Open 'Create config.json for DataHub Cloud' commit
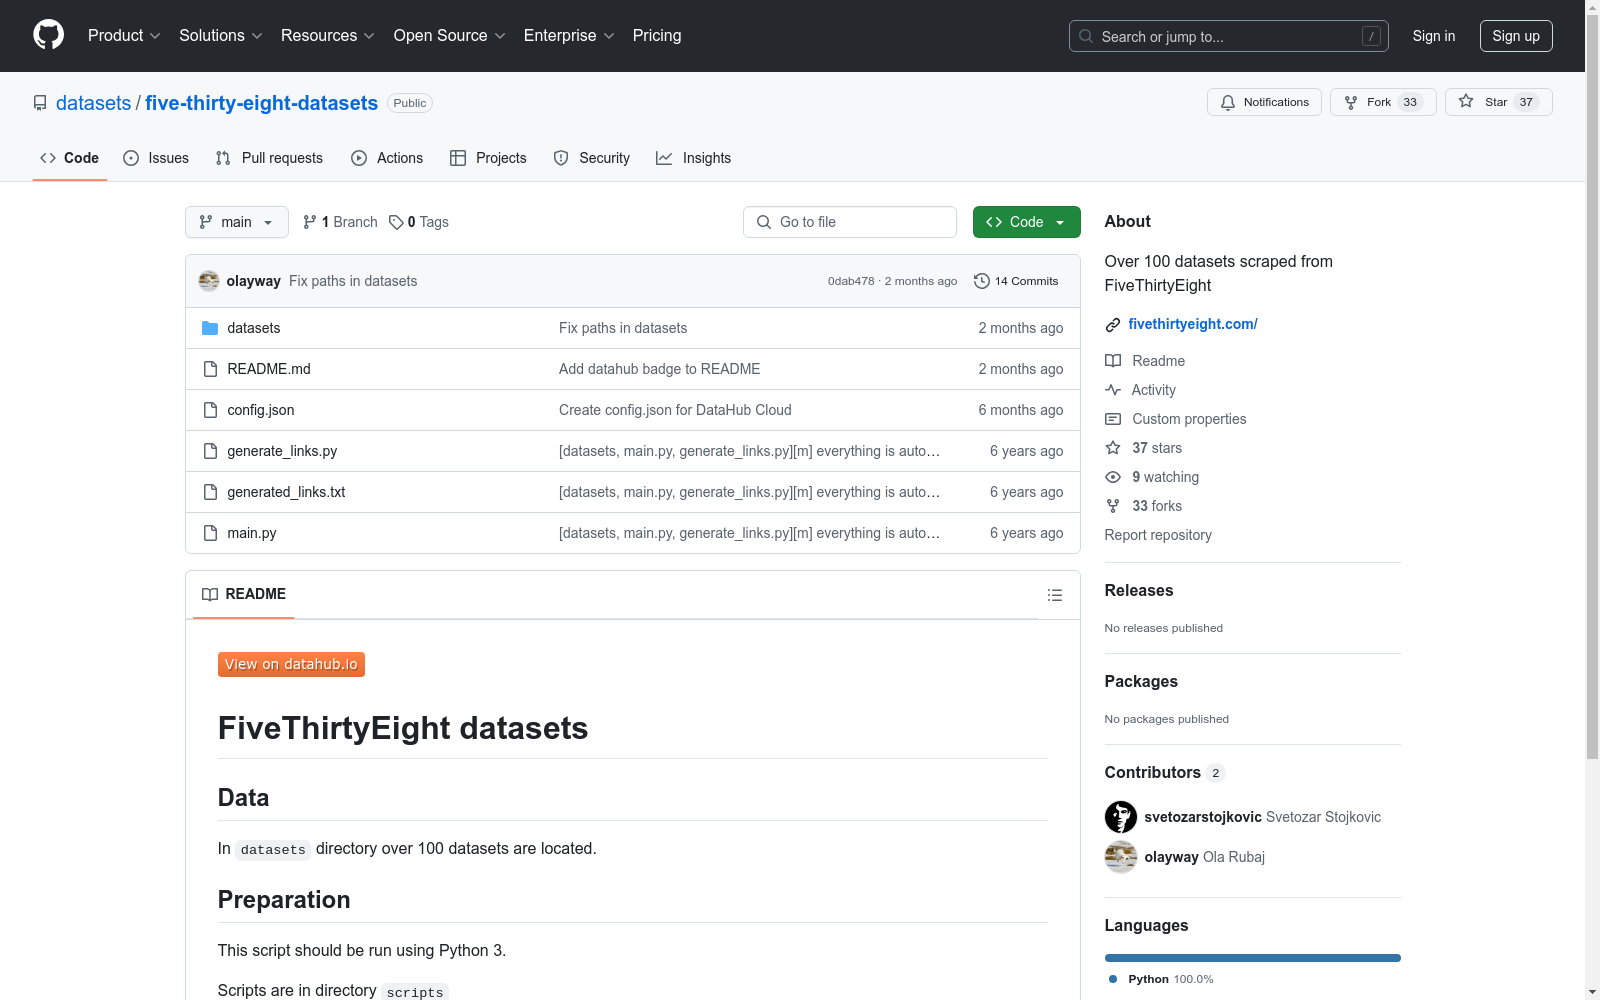1600x1000 pixels. pos(675,410)
